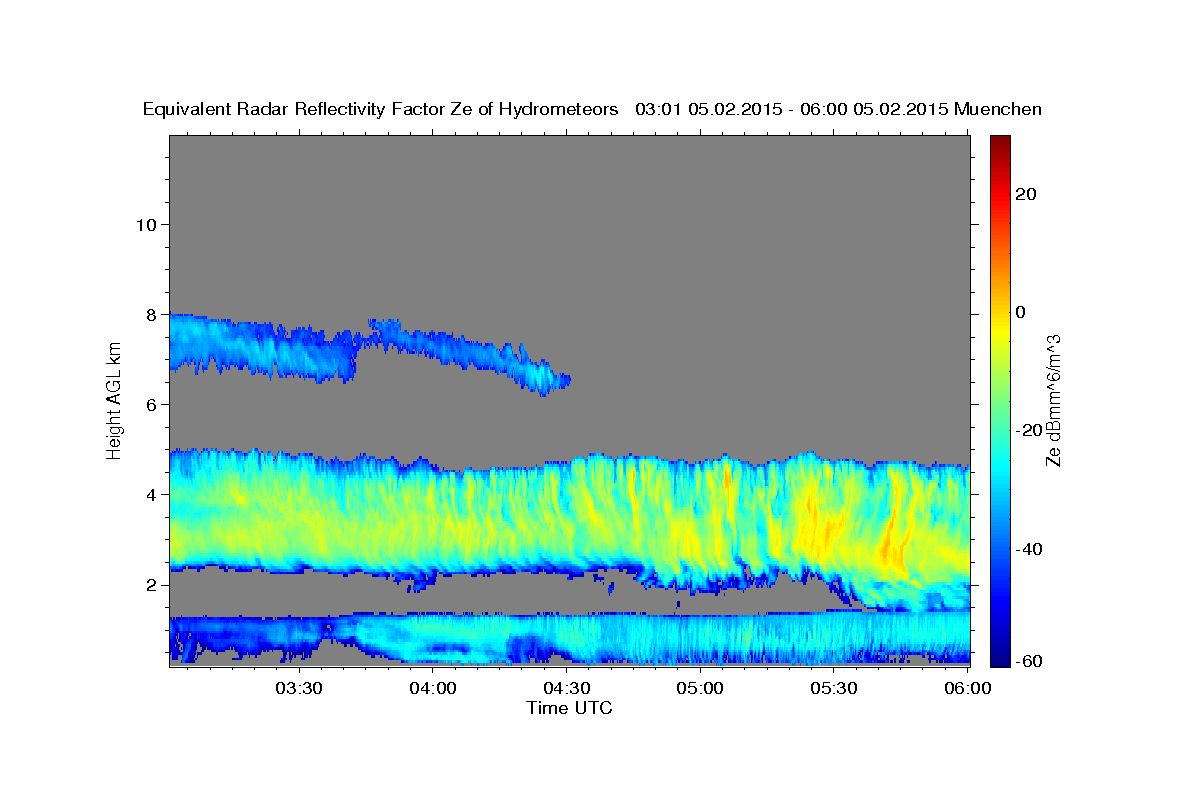Viewport: 1200px width, 800px height.
Task: Click the 06:00 time tick label
Action: (967, 688)
